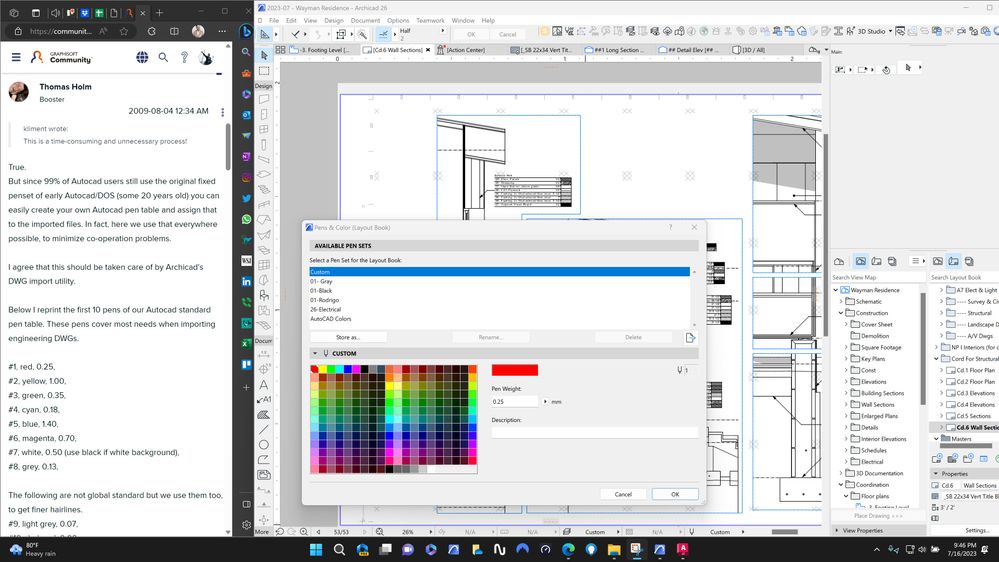Open the hamburger menu on the Community page
The image size is (999, 562).
pyautogui.click(x=16, y=58)
